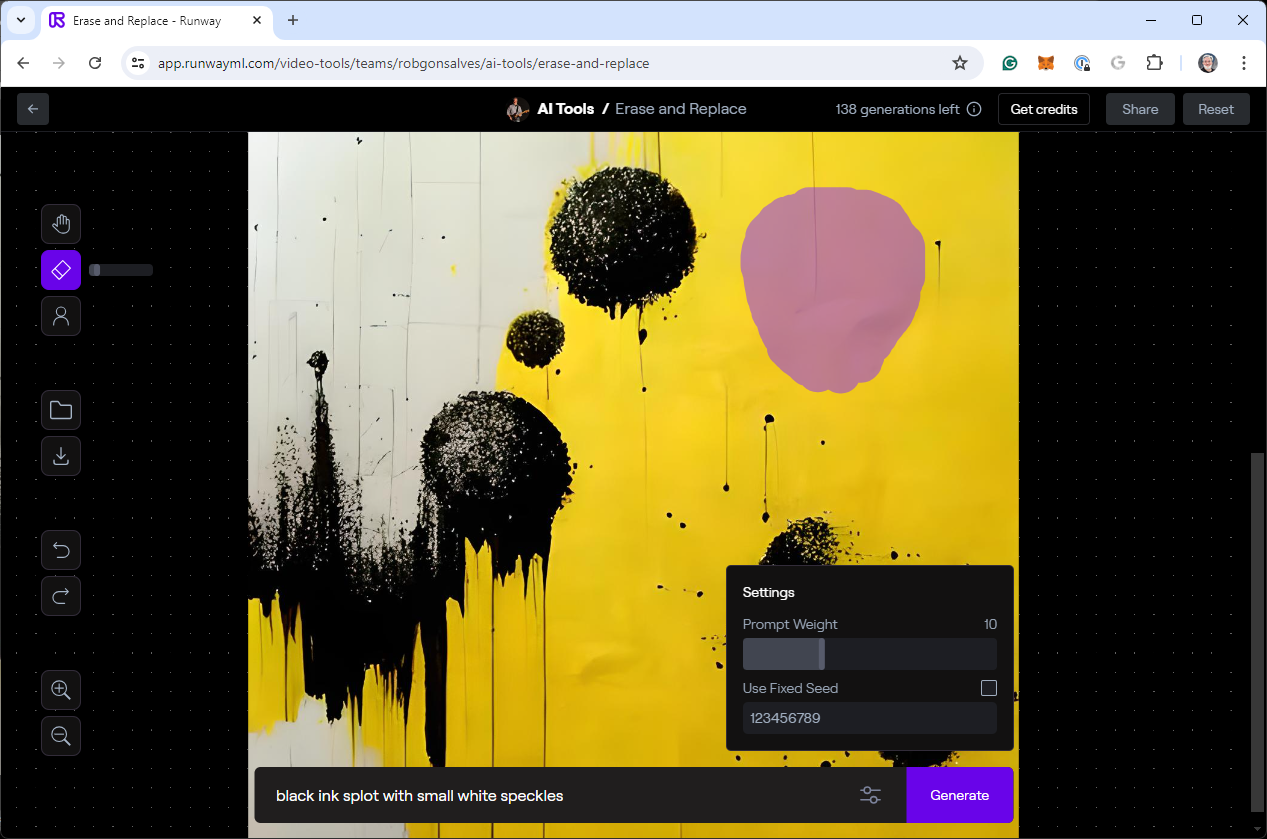Click the person subject selection tool
The width and height of the screenshot is (1267, 839).
click(61, 316)
